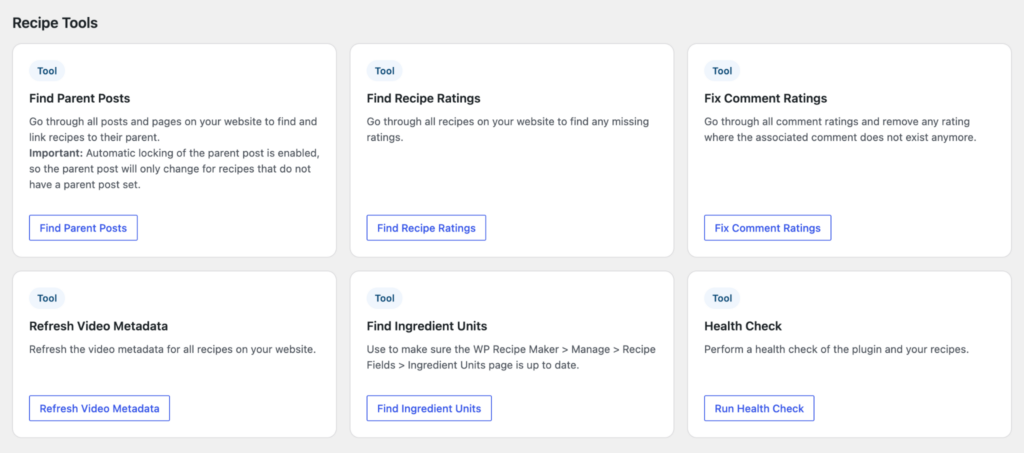Click Tool badge on Fix Comment Ratings card
Image resolution: width=1024 pixels, height=453 pixels.
coord(722,71)
